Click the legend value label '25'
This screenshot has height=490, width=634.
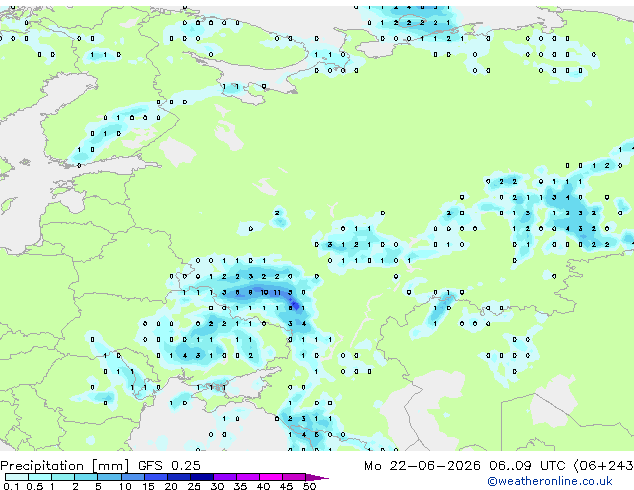[x=194, y=486]
